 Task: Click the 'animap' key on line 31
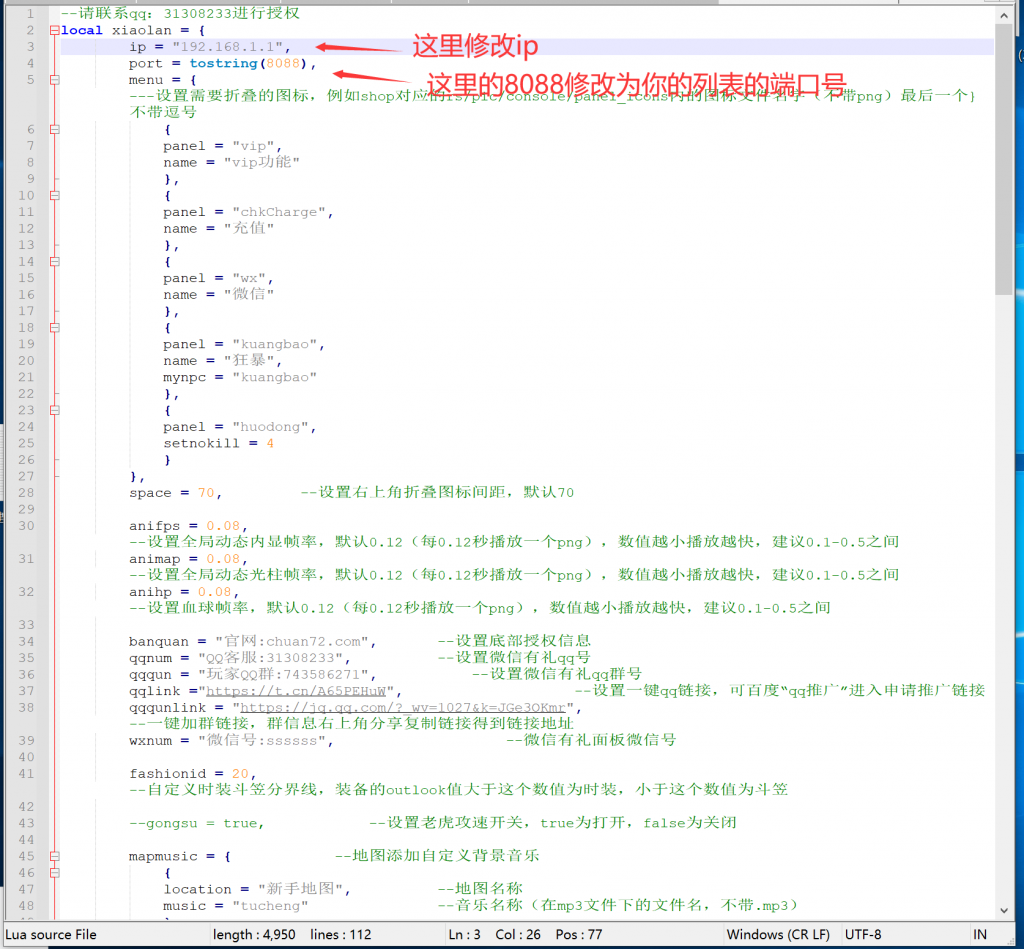click(x=155, y=558)
